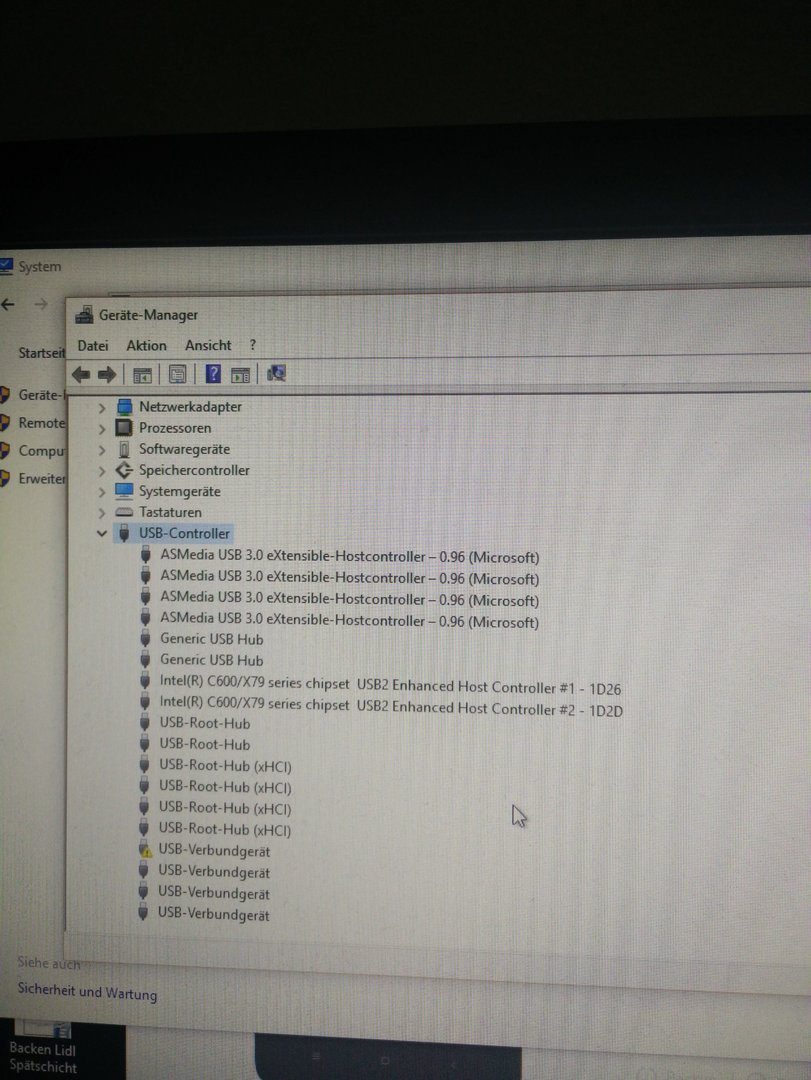Expand the Speichercontroller node
The height and width of the screenshot is (1080, 811).
[x=102, y=471]
